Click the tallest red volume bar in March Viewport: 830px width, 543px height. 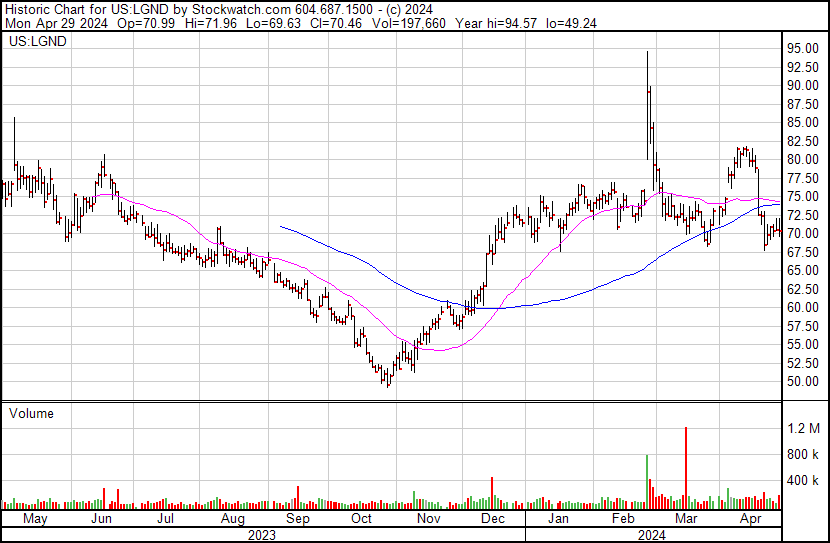pyautogui.click(x=686, y=468)
